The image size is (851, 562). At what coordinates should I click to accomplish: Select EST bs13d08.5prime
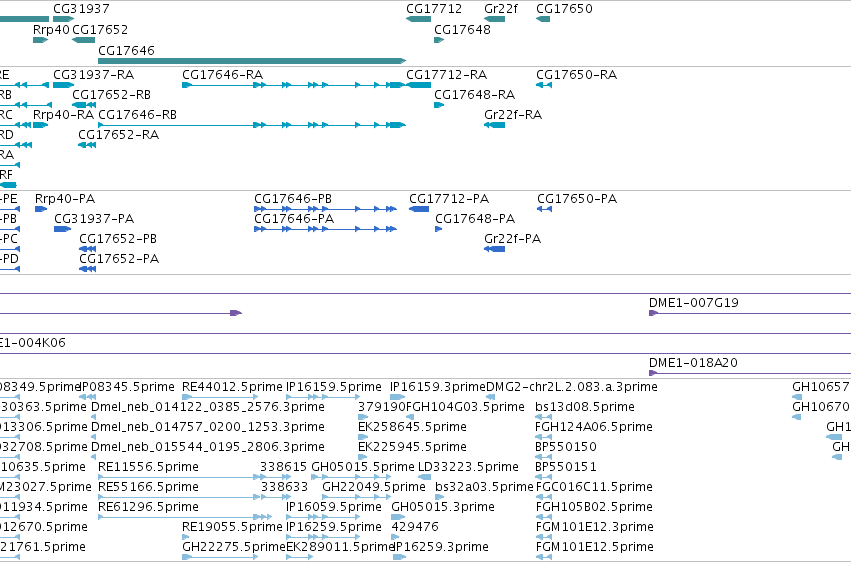543,417
